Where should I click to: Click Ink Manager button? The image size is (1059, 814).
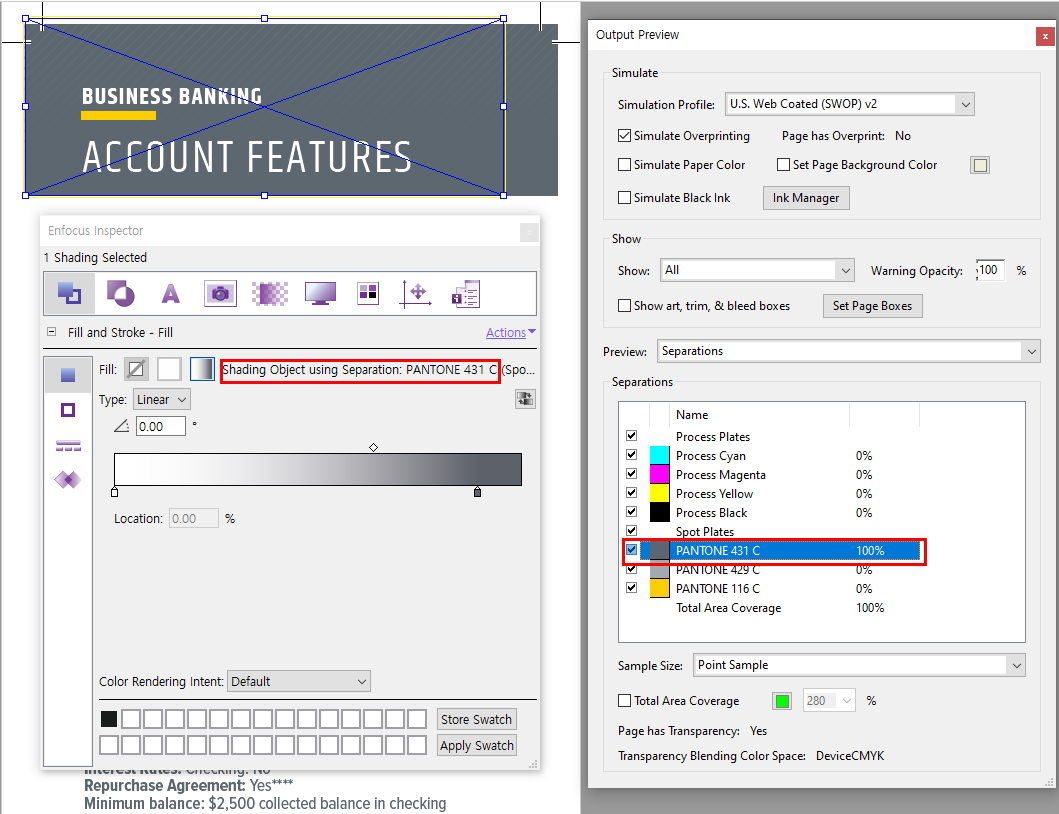point(806,198)
